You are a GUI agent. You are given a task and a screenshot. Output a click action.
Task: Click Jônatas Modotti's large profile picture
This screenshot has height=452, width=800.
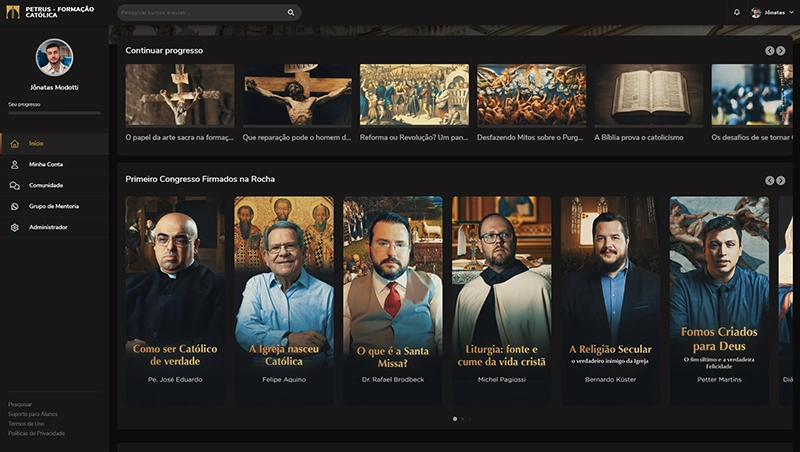(54, 57)
